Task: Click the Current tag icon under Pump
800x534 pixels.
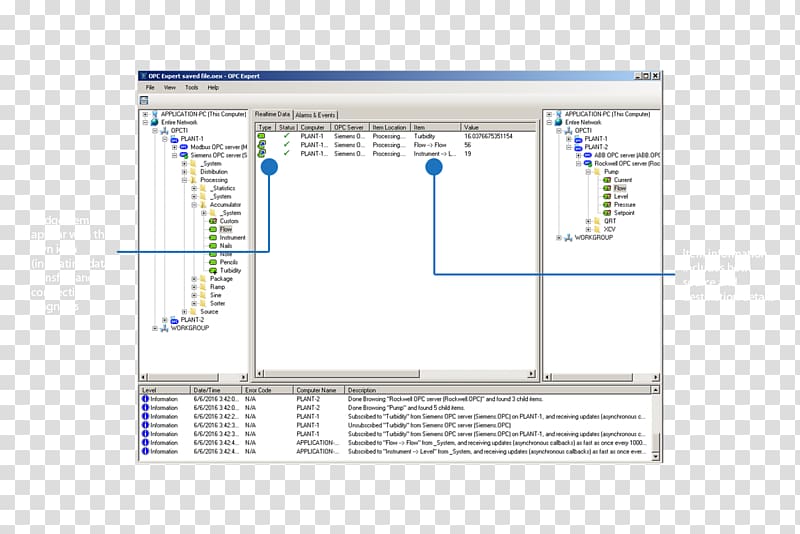Action: [x=607, y=180]
